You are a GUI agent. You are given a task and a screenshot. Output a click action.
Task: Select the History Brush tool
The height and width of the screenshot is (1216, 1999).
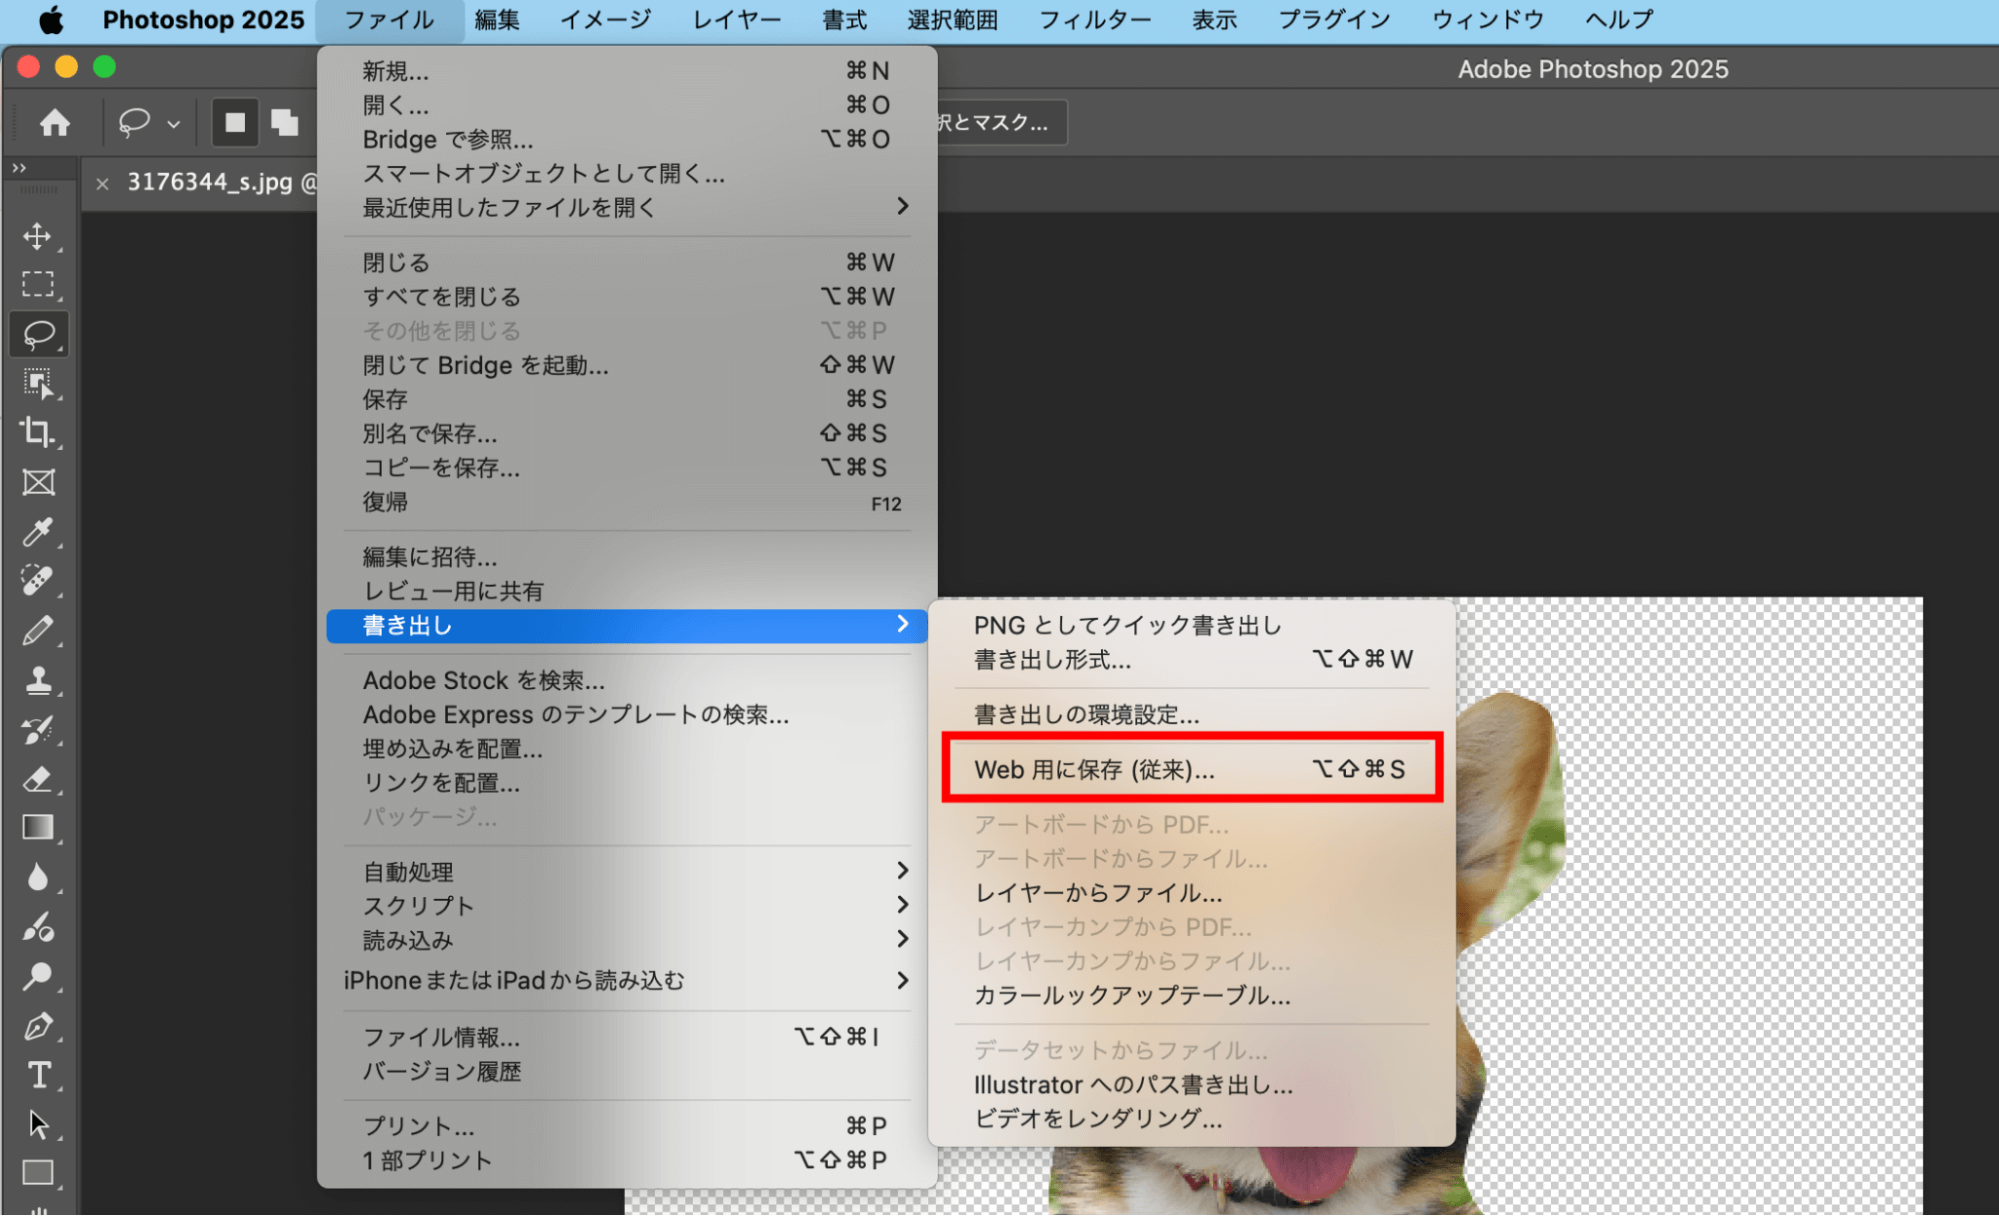(38, 729)
